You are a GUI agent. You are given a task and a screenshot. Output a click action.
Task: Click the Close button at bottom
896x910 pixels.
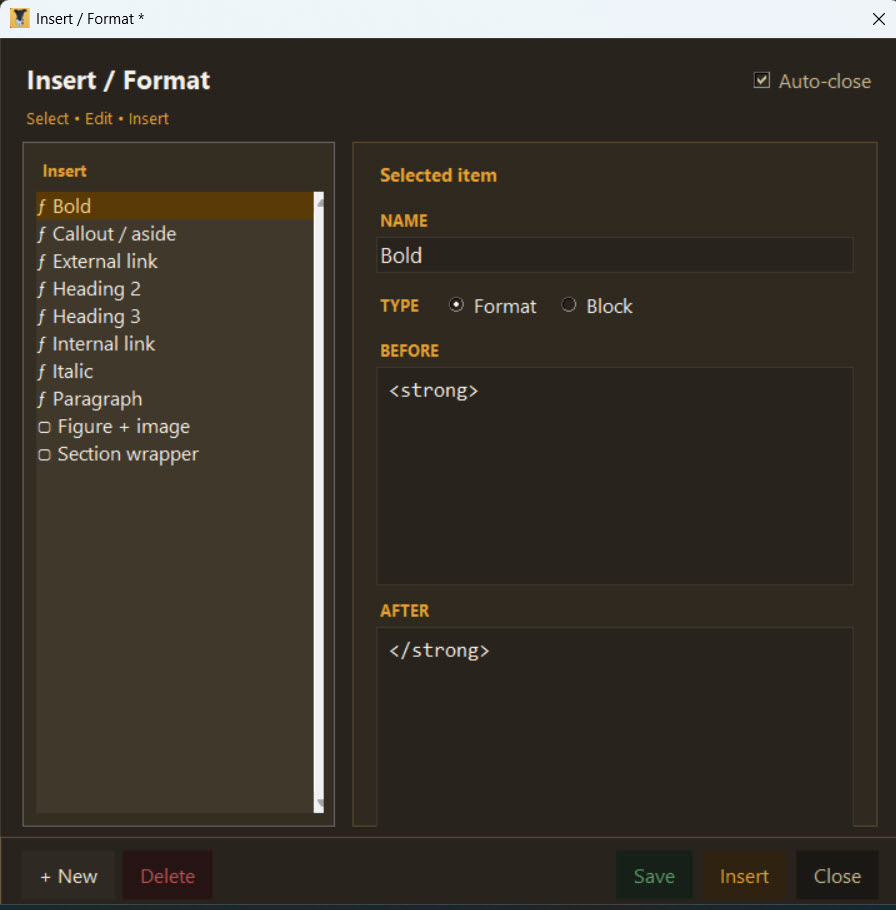(x=837, y=876)
